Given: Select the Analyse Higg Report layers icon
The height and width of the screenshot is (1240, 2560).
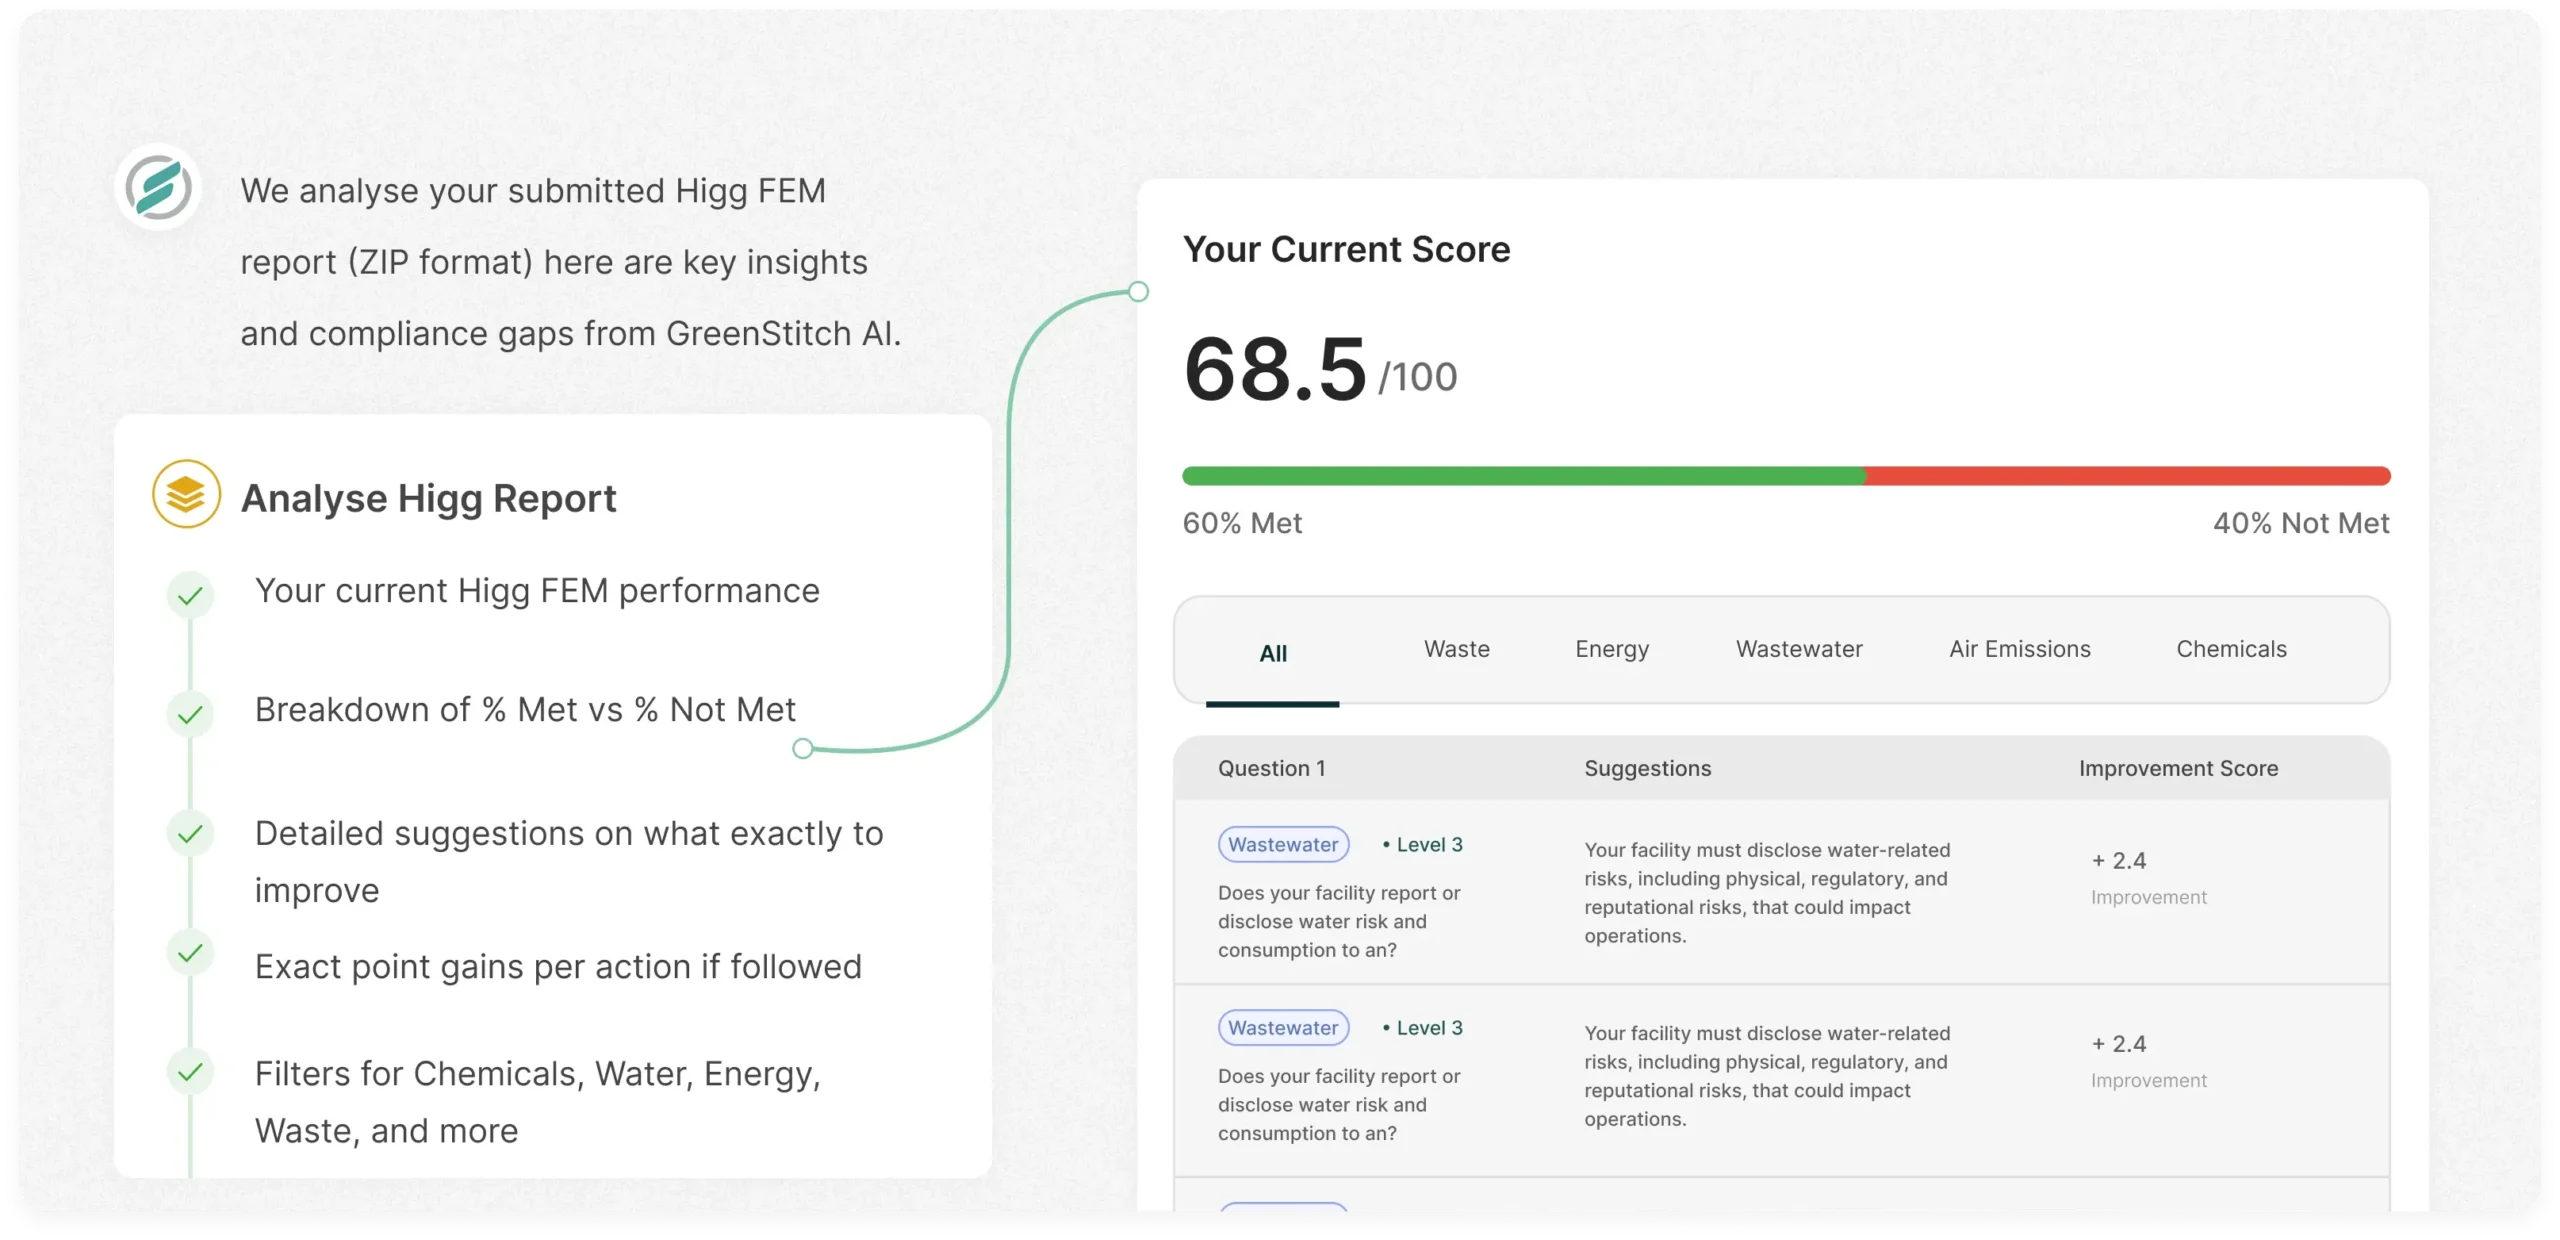Looking at the screenshot, I should click(186, 494).
